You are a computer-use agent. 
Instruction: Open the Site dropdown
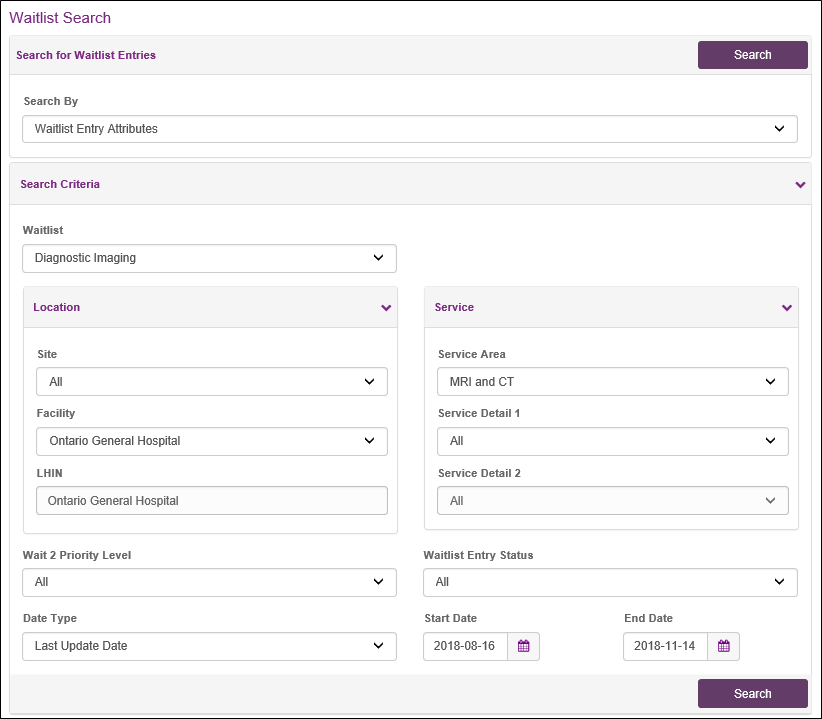pos(211,382)
